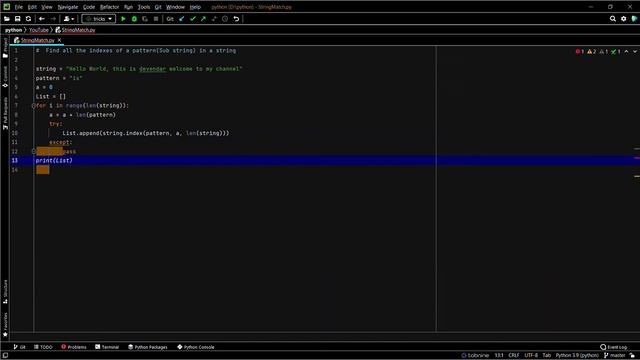Click the fold end marker at line 12
The image size is (640, 360).
click(x=34, y=151)
